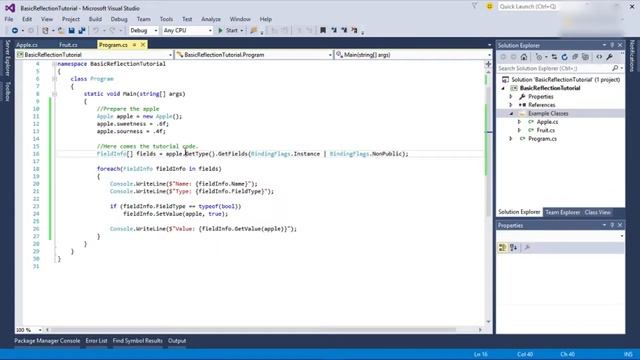Toggle Alphabetical sort in Properties panel
Viewport: 640px width, 360px height.
point(513,247)
